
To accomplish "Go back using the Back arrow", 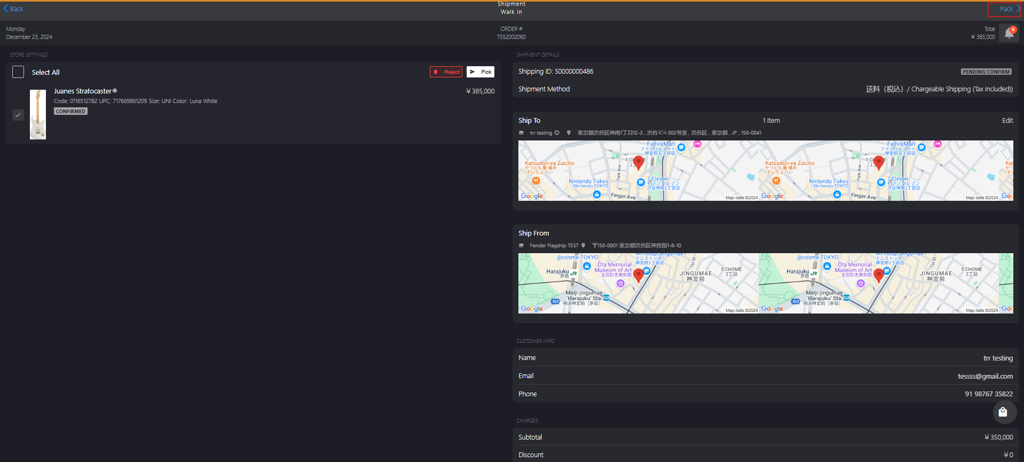I will 13,8.
